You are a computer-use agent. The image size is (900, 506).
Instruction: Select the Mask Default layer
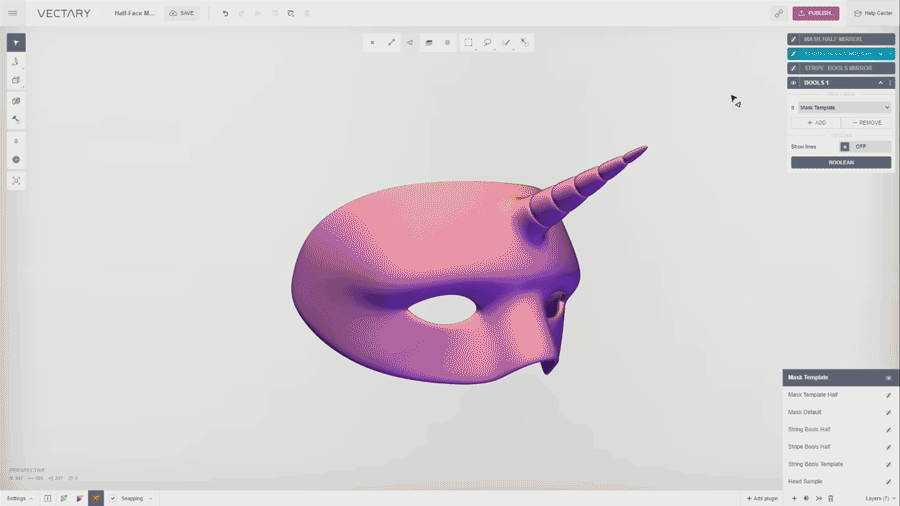[805, 412]
